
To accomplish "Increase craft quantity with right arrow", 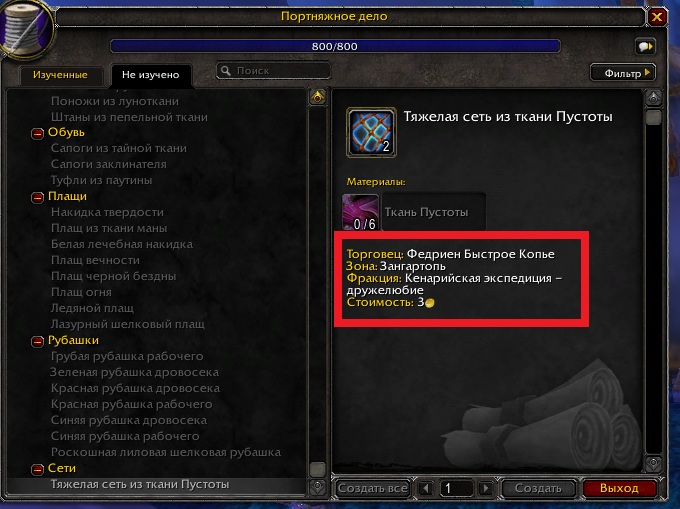I will 486,488.
